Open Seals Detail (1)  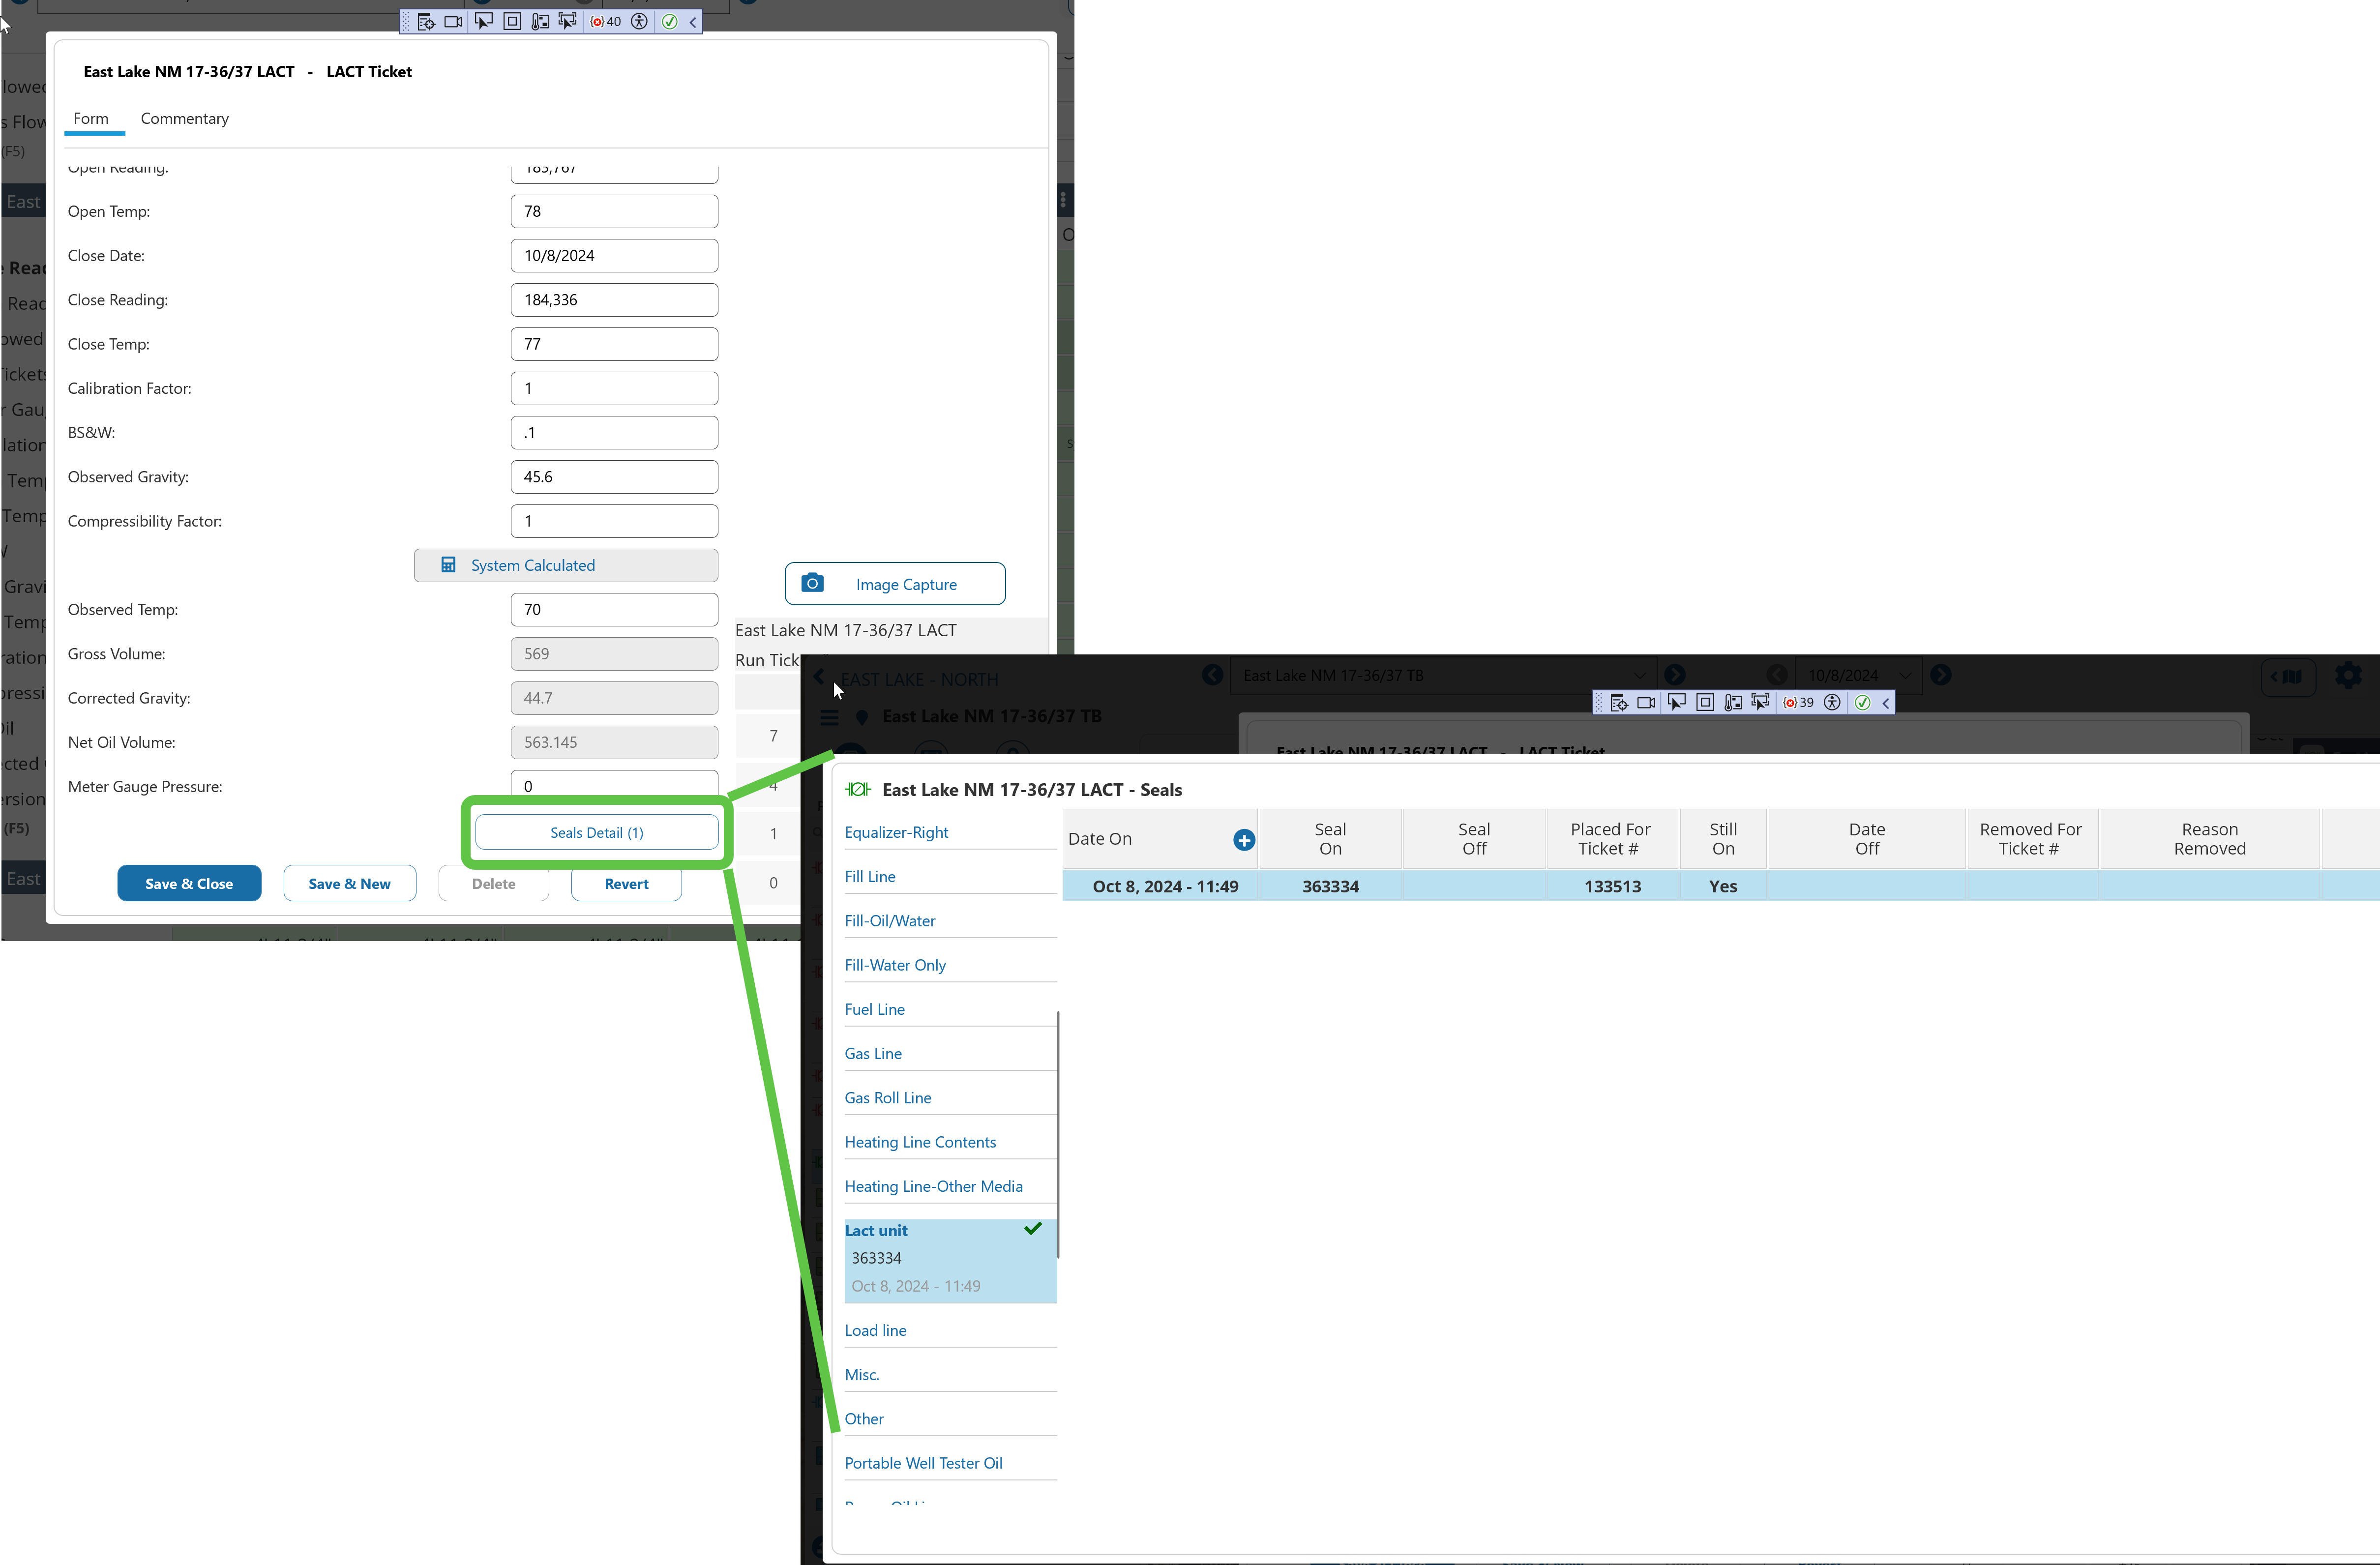point(596,832)
